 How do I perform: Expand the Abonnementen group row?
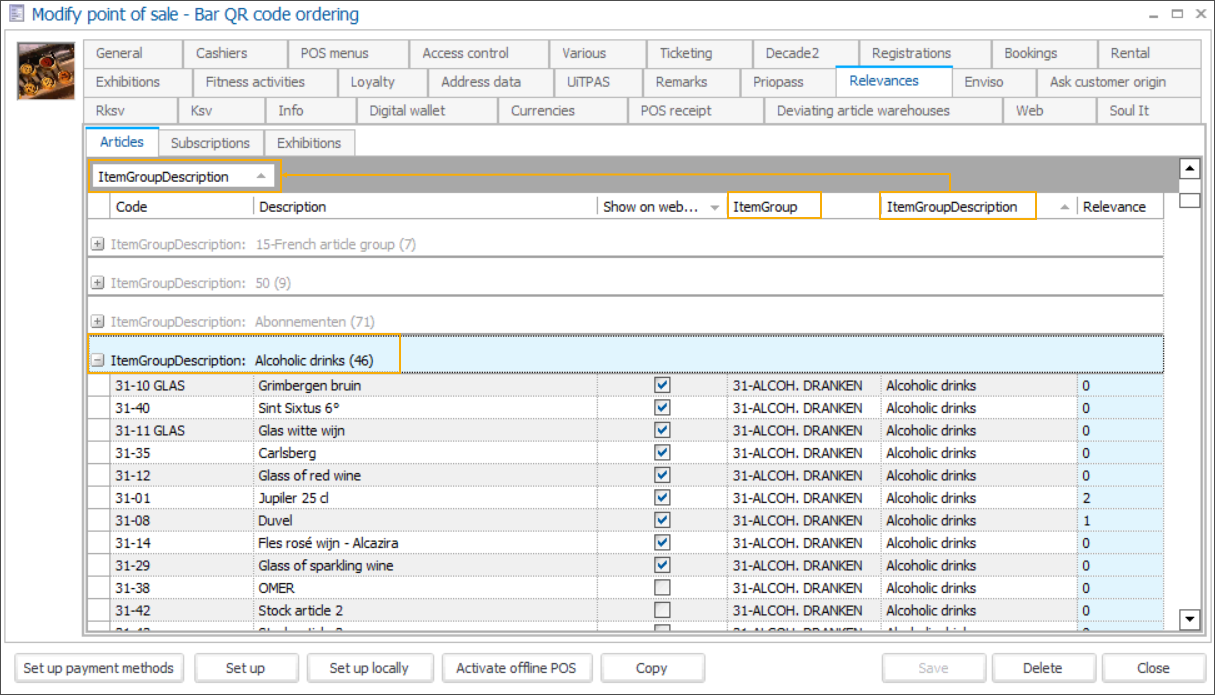[97, 322]
